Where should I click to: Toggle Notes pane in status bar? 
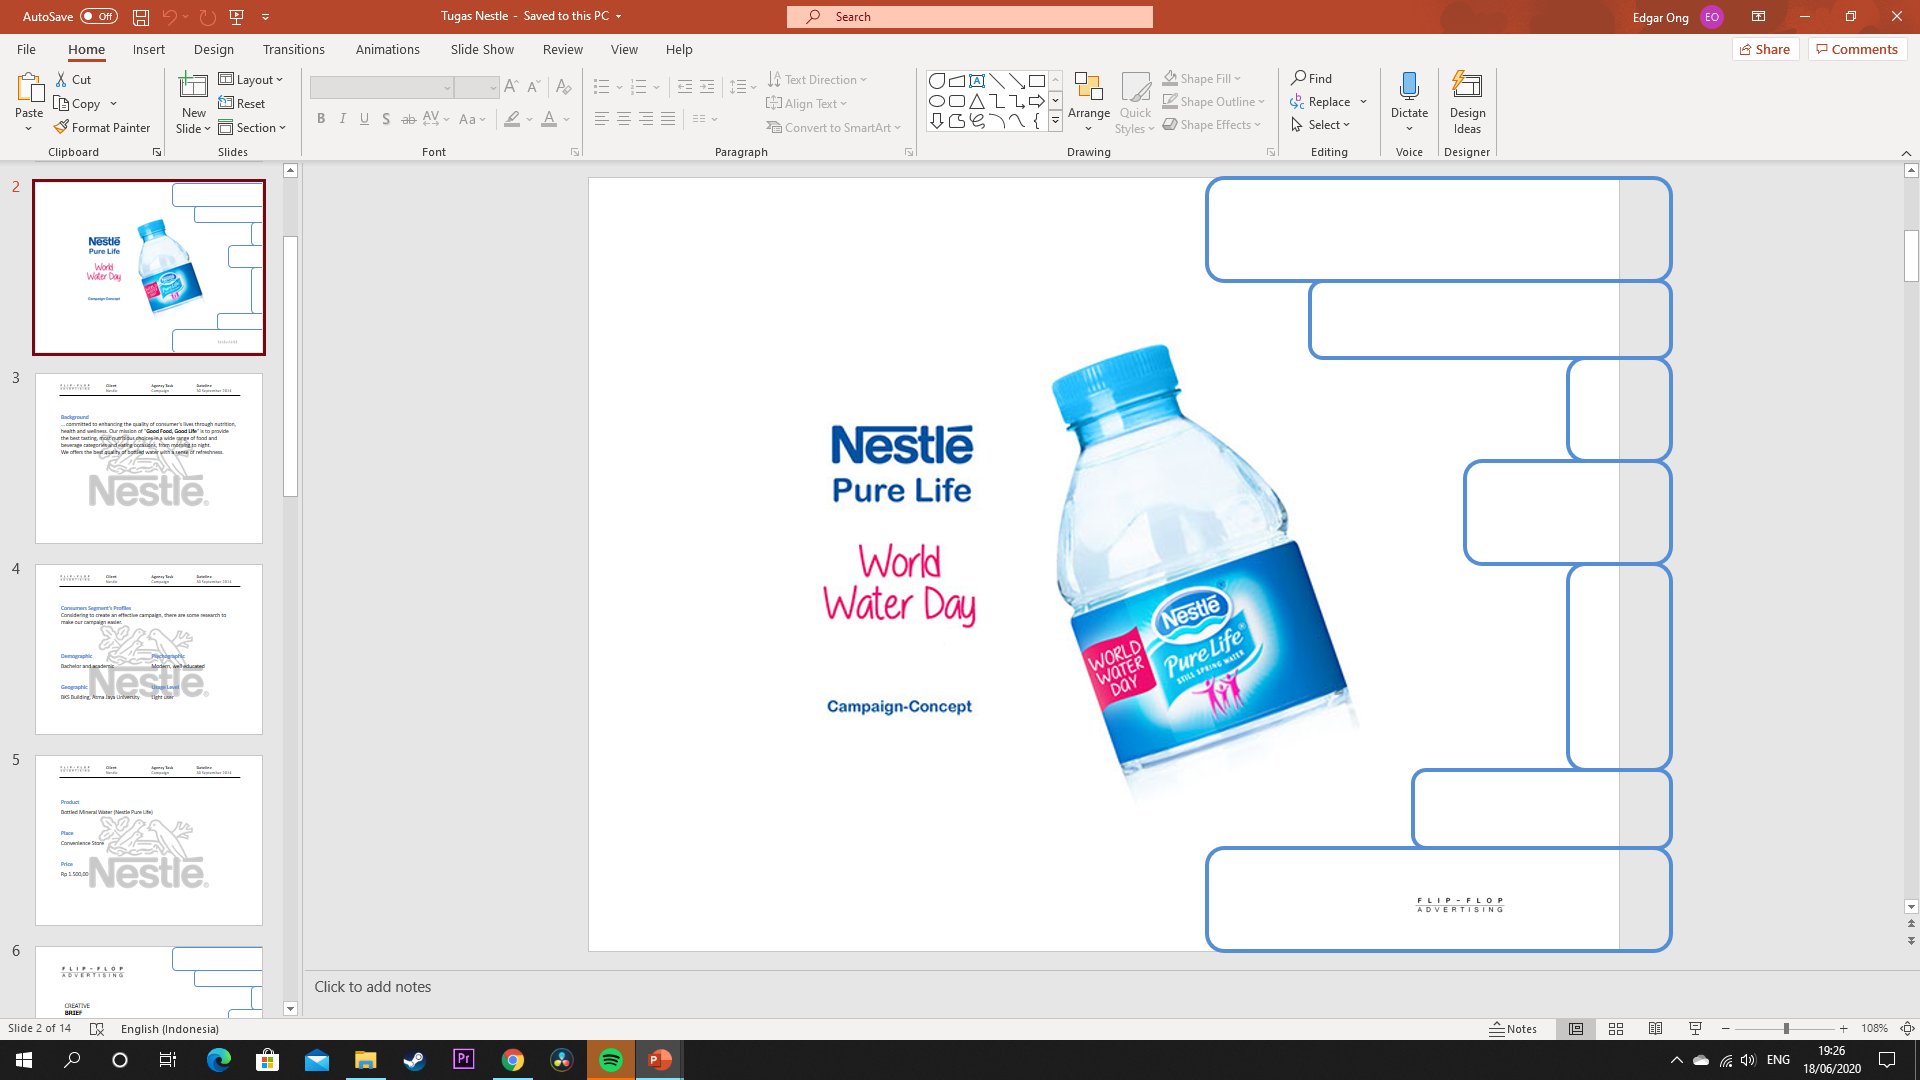1513,1029
